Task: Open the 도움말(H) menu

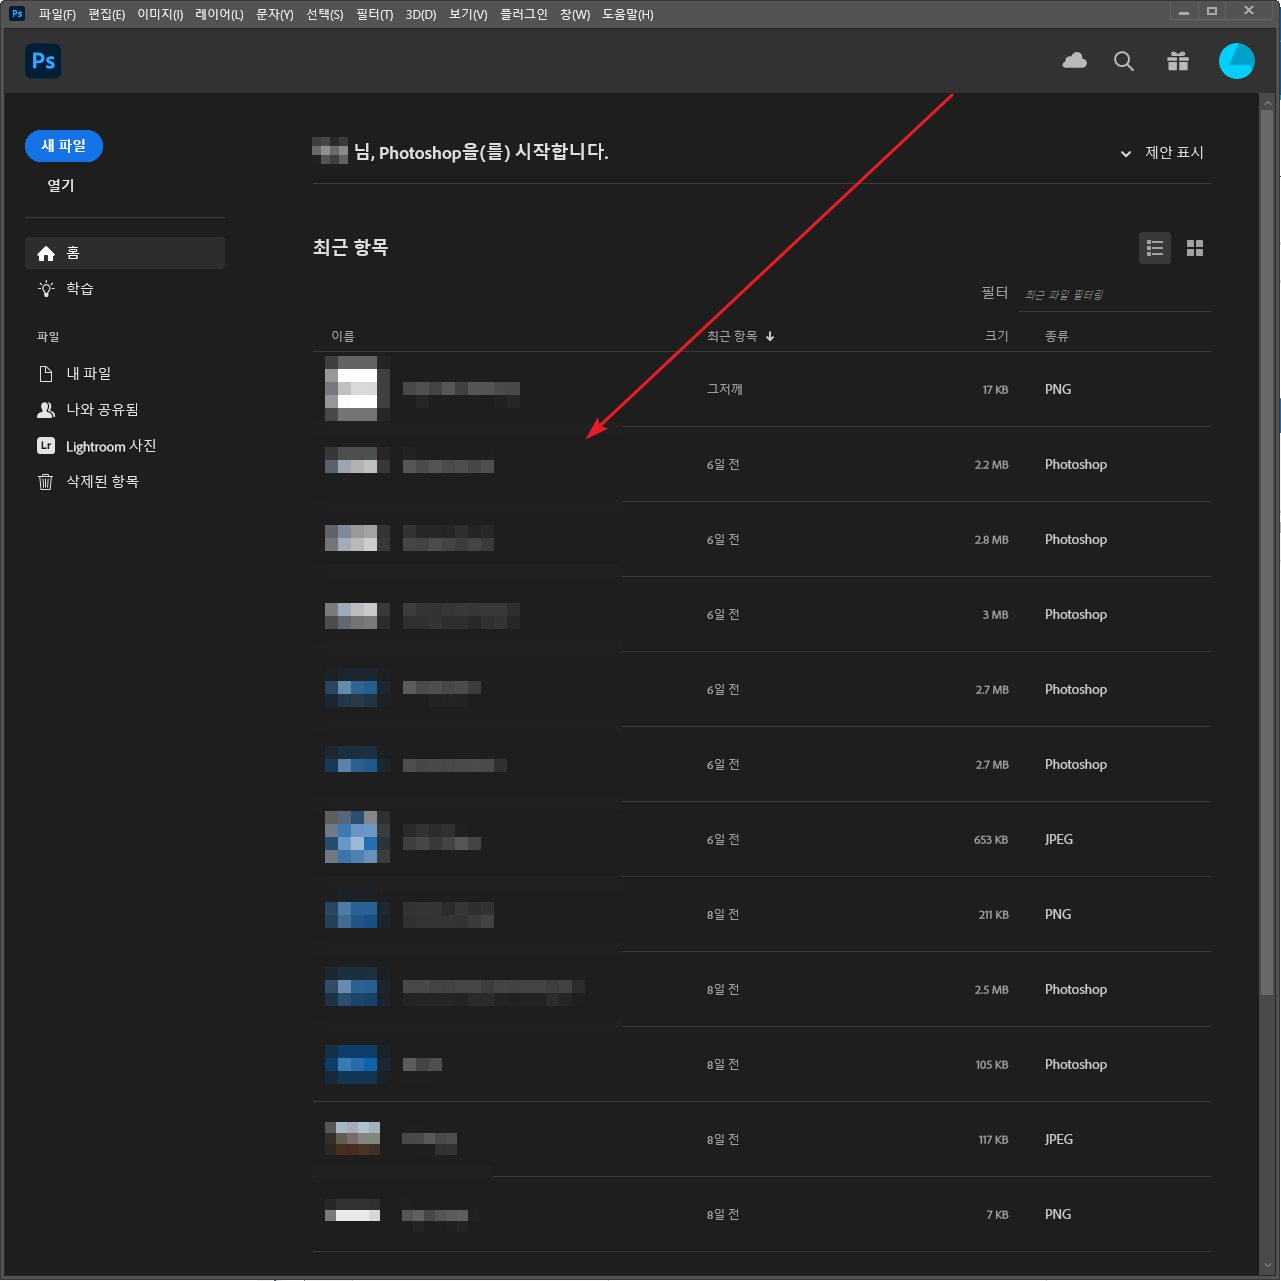Action: coord(628,14)
